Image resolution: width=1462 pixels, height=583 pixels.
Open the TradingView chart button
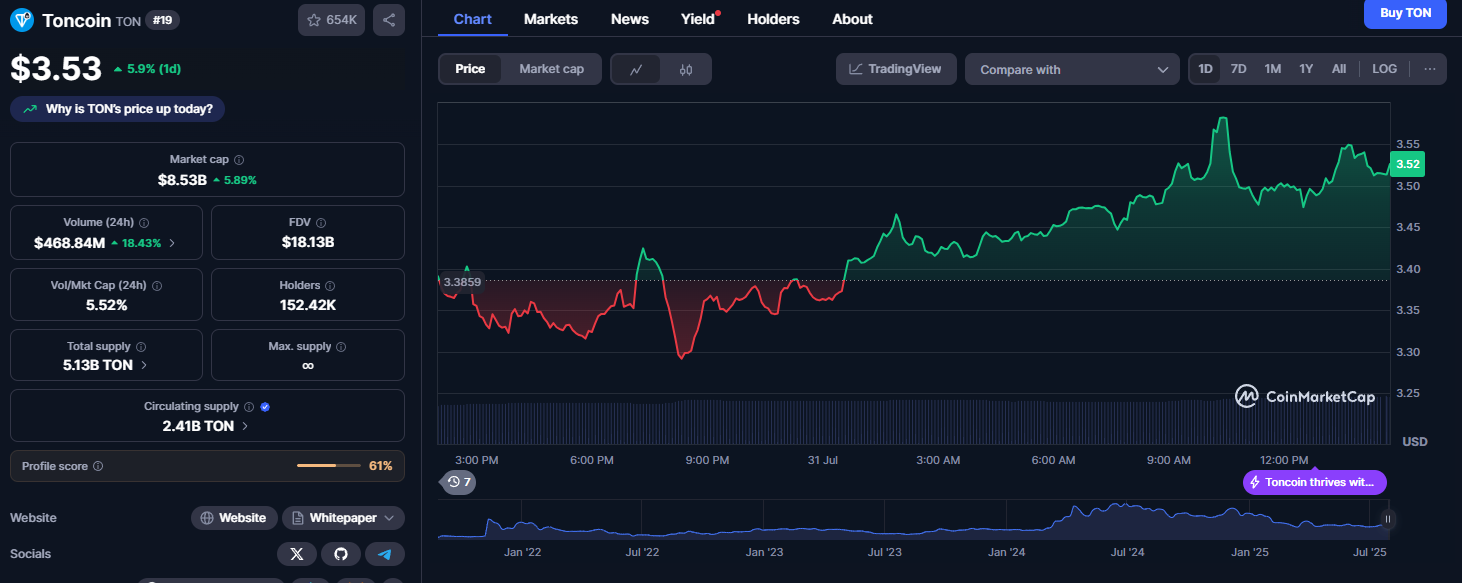pyautogui.click(x=896, y=69)
